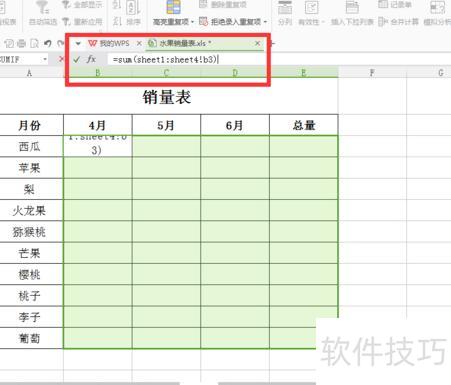The width and height of the screenshot is (451, 385).
Task: Click the 猕猴桃 row label cell
Action: pos(29,232)
